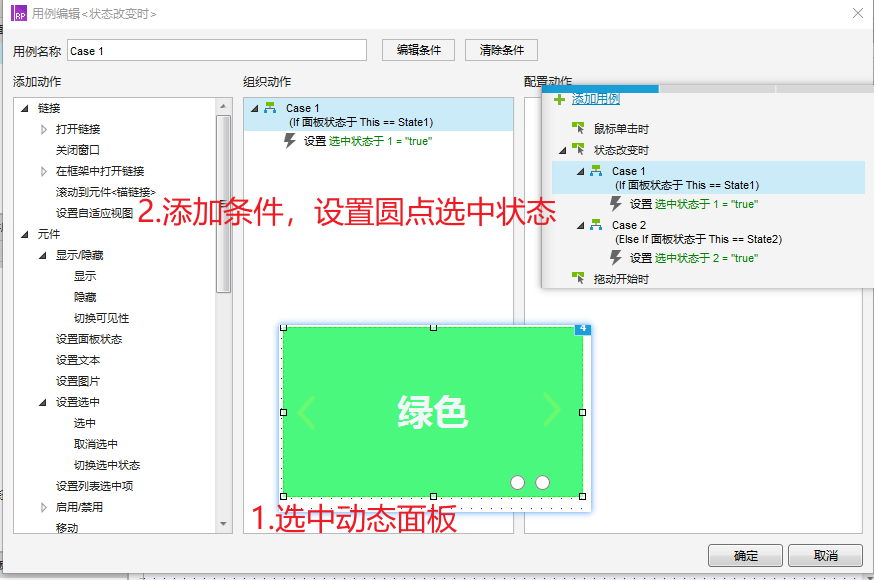Select 切换可见性 action
Image resolution: width=874 pixels, height=580 pixels.
point(101,318)
